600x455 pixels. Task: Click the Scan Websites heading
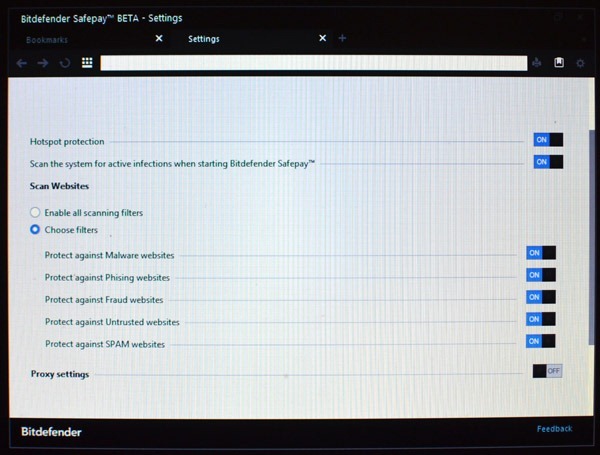pyautogui.click(x=59, y=186)
